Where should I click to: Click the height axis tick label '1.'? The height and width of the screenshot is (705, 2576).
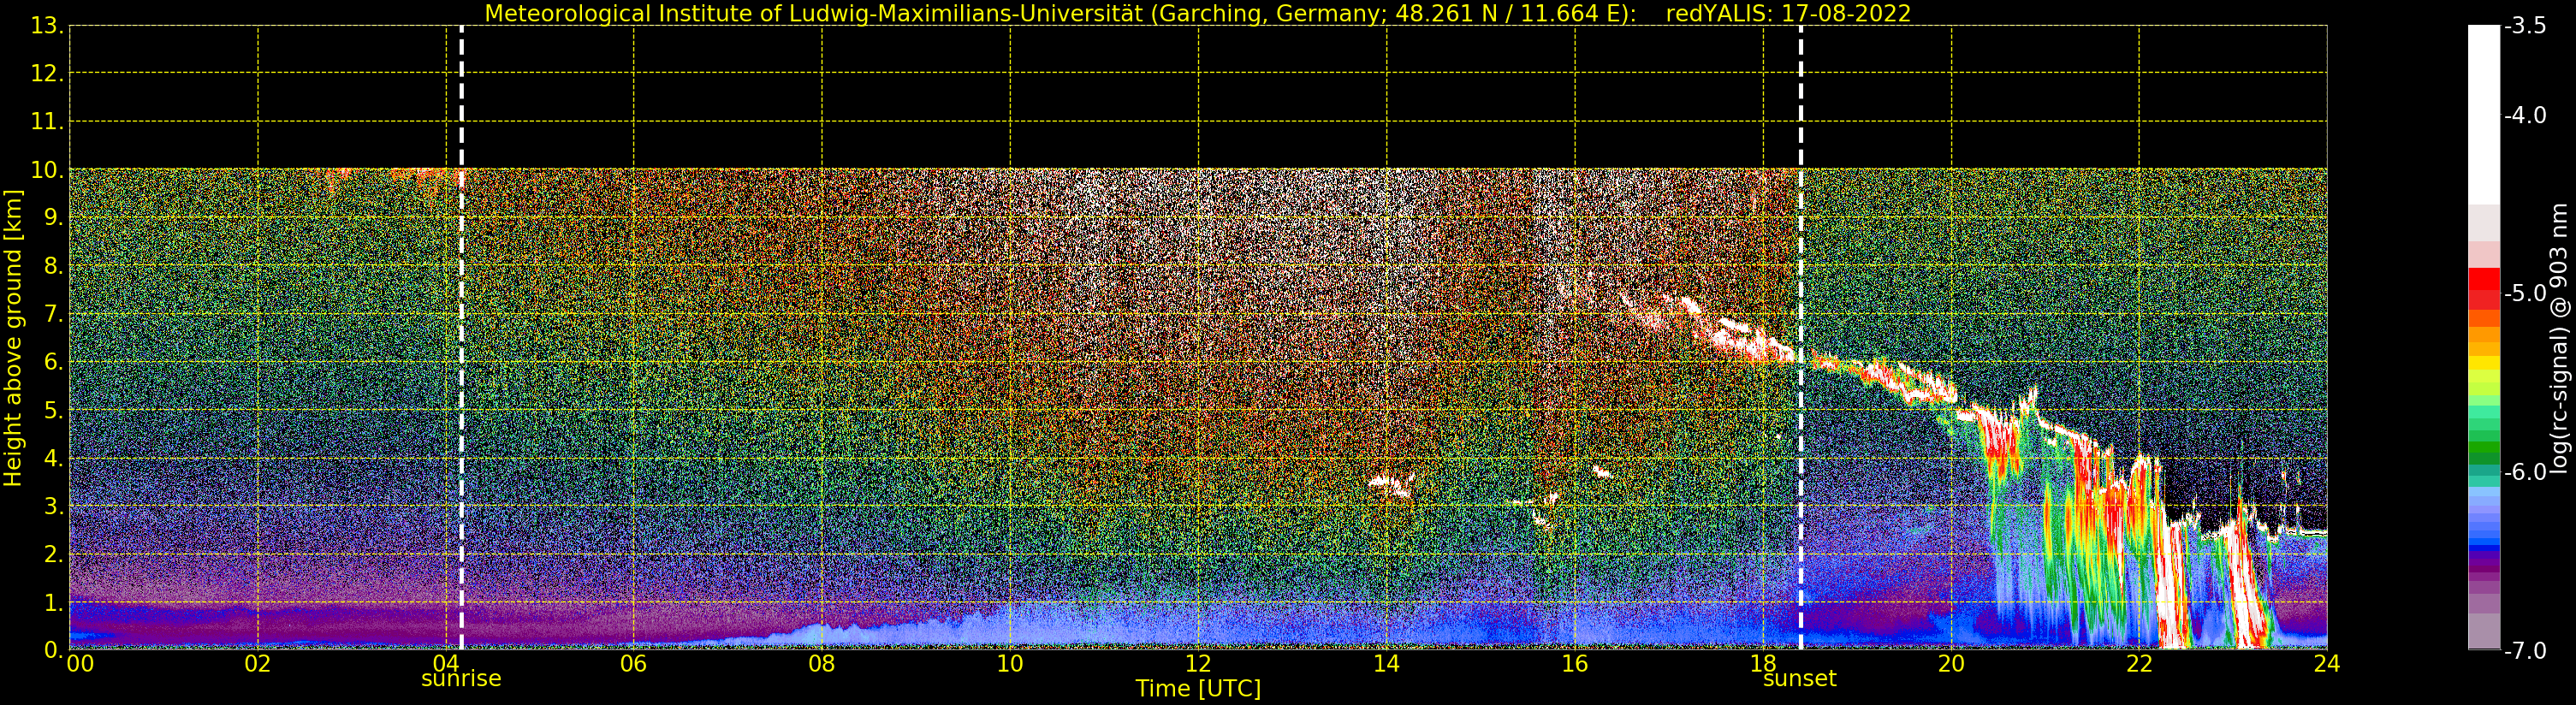pos(53,603)
